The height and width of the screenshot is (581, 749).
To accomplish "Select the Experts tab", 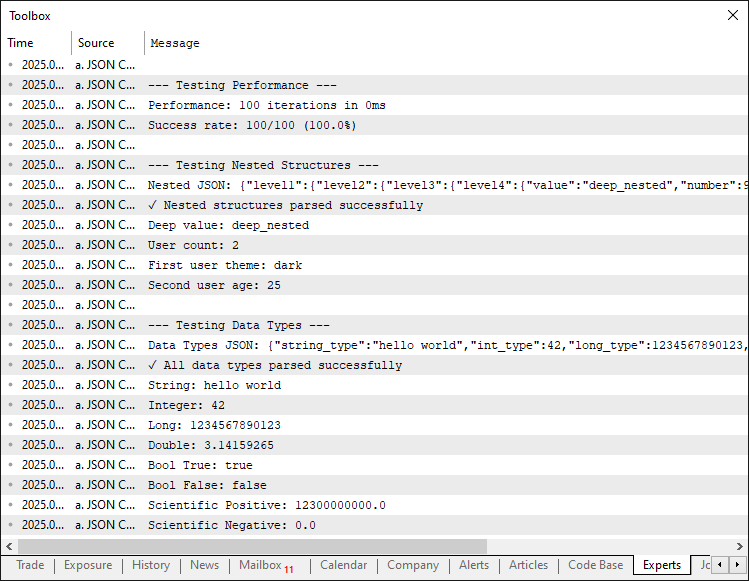I will point(662,565).
